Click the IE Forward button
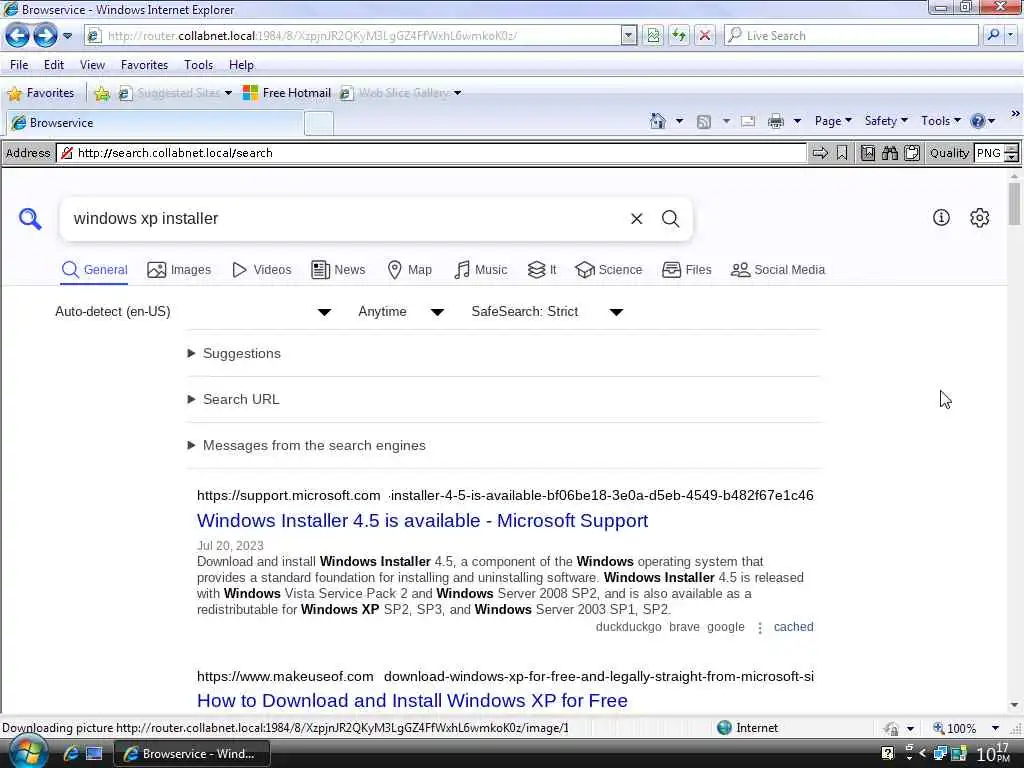This screenshot has height=768, width=1024. click(x=45, y=35)
